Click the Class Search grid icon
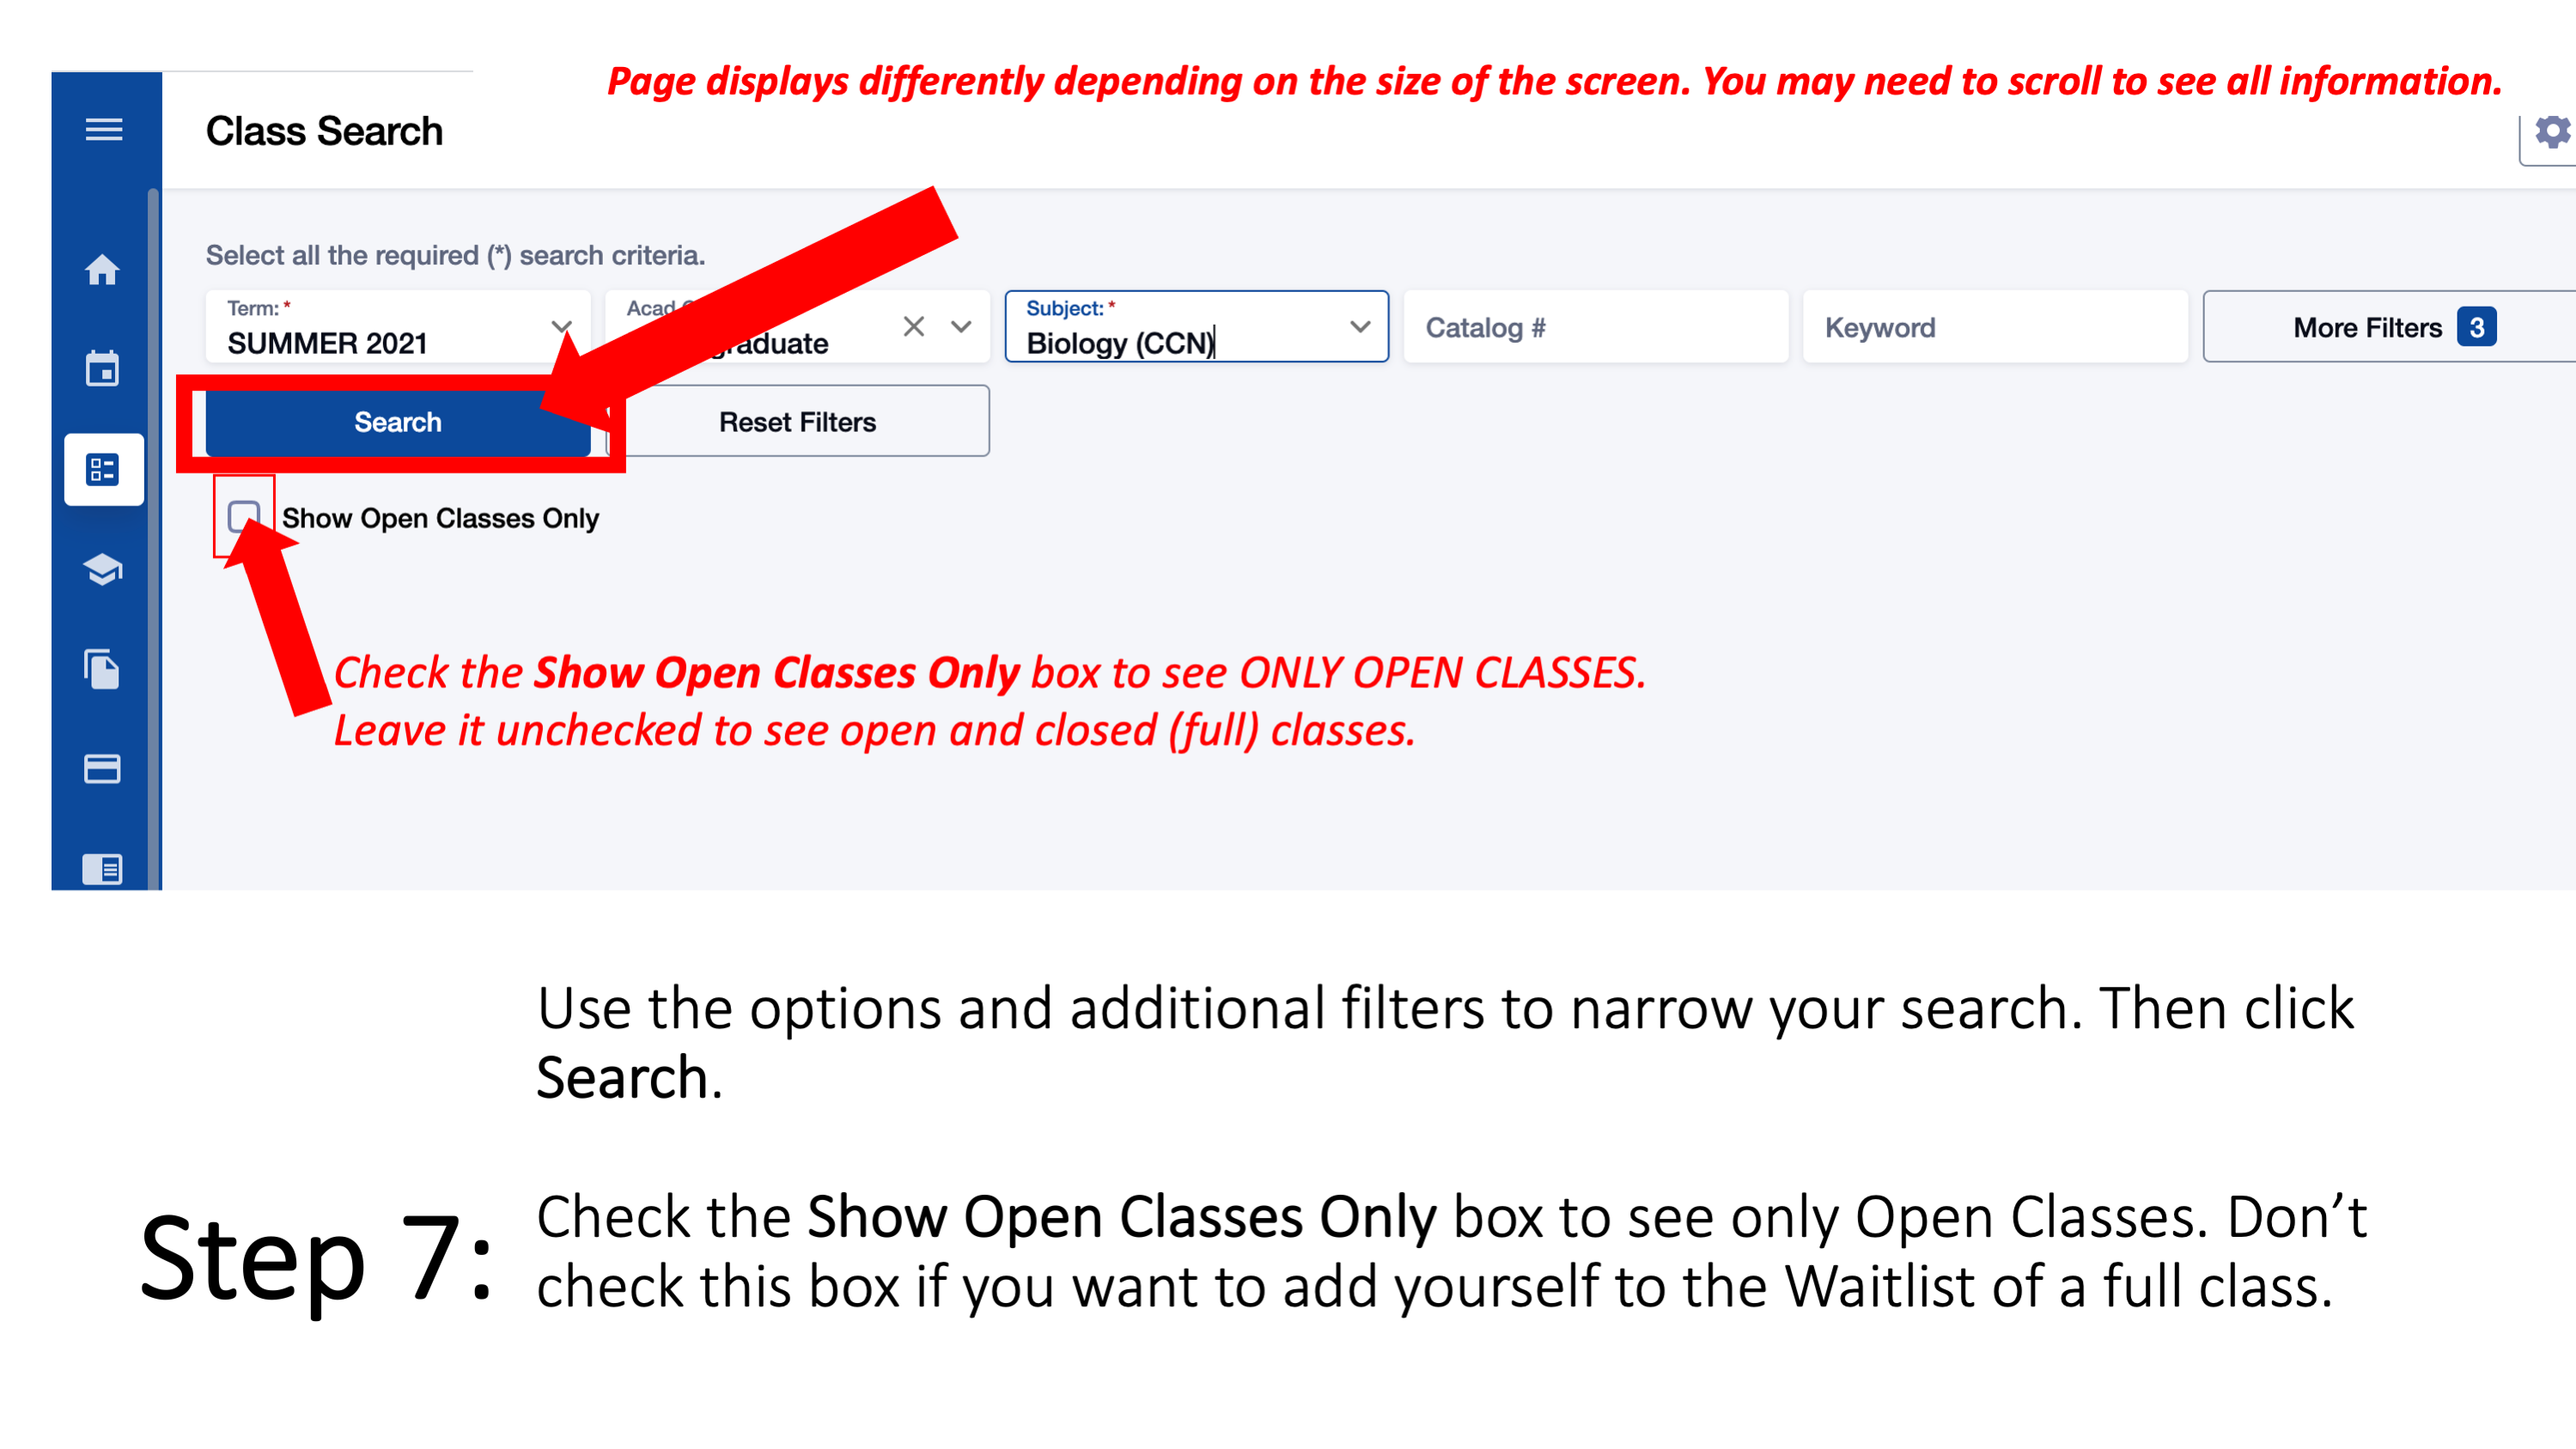This screenshot has width=2576, height=1449. (x=100, y=469)
